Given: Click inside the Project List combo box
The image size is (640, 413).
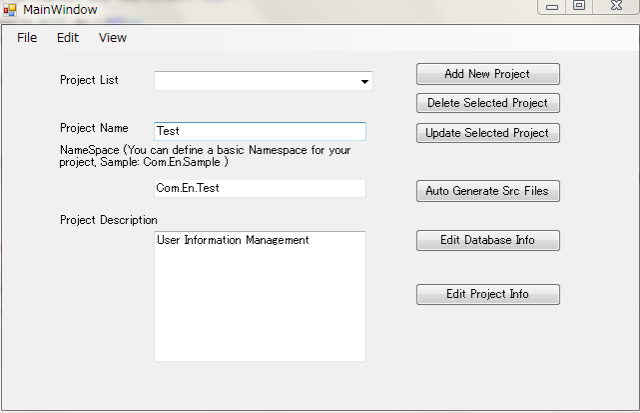Looking at the screenshot, I should (x=263, y=81).
